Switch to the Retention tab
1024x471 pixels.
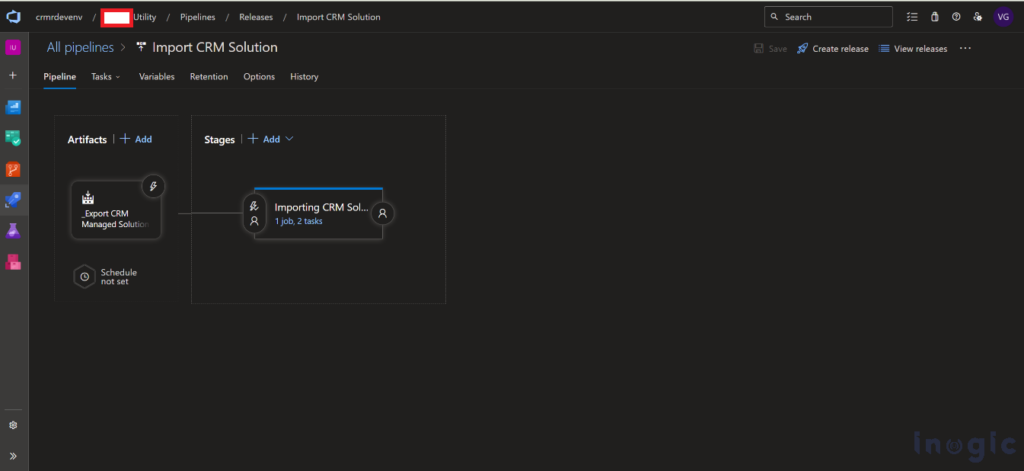(x=209, y=76)
